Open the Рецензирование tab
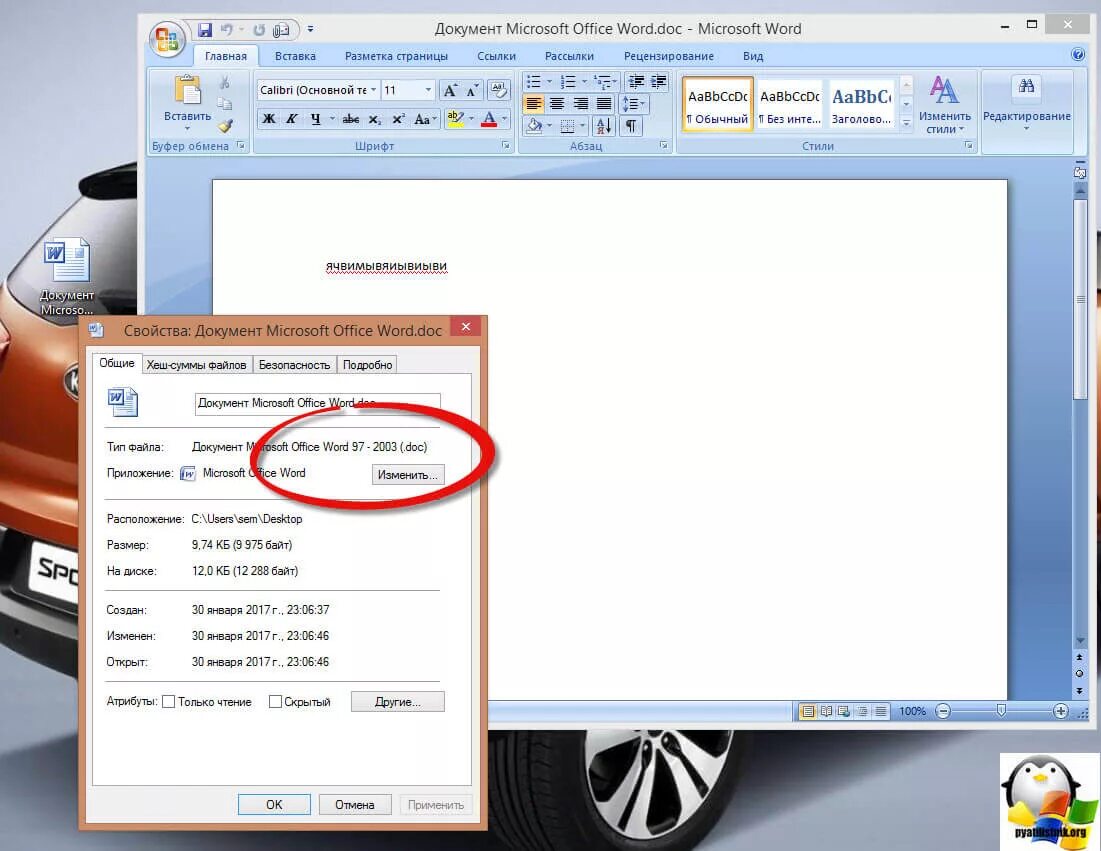The height and width of the screenshot is (851, 1101). click(668, 56)
